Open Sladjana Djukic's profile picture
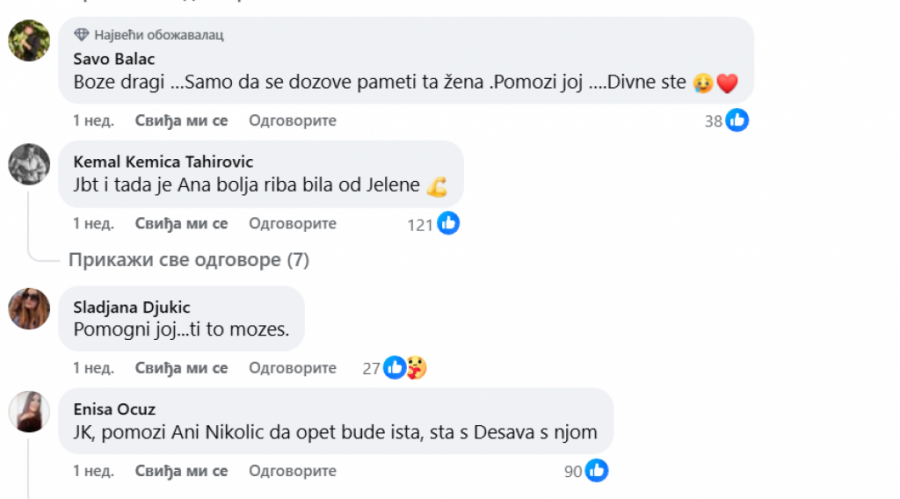The image size is (900, 499). (29, 308)
